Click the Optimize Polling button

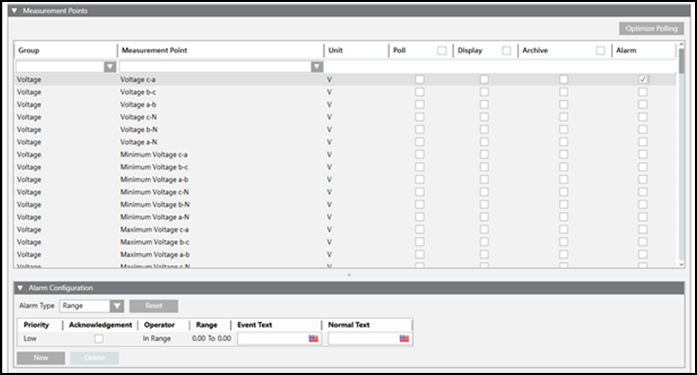pyautogui.click(x=652, y=28)
